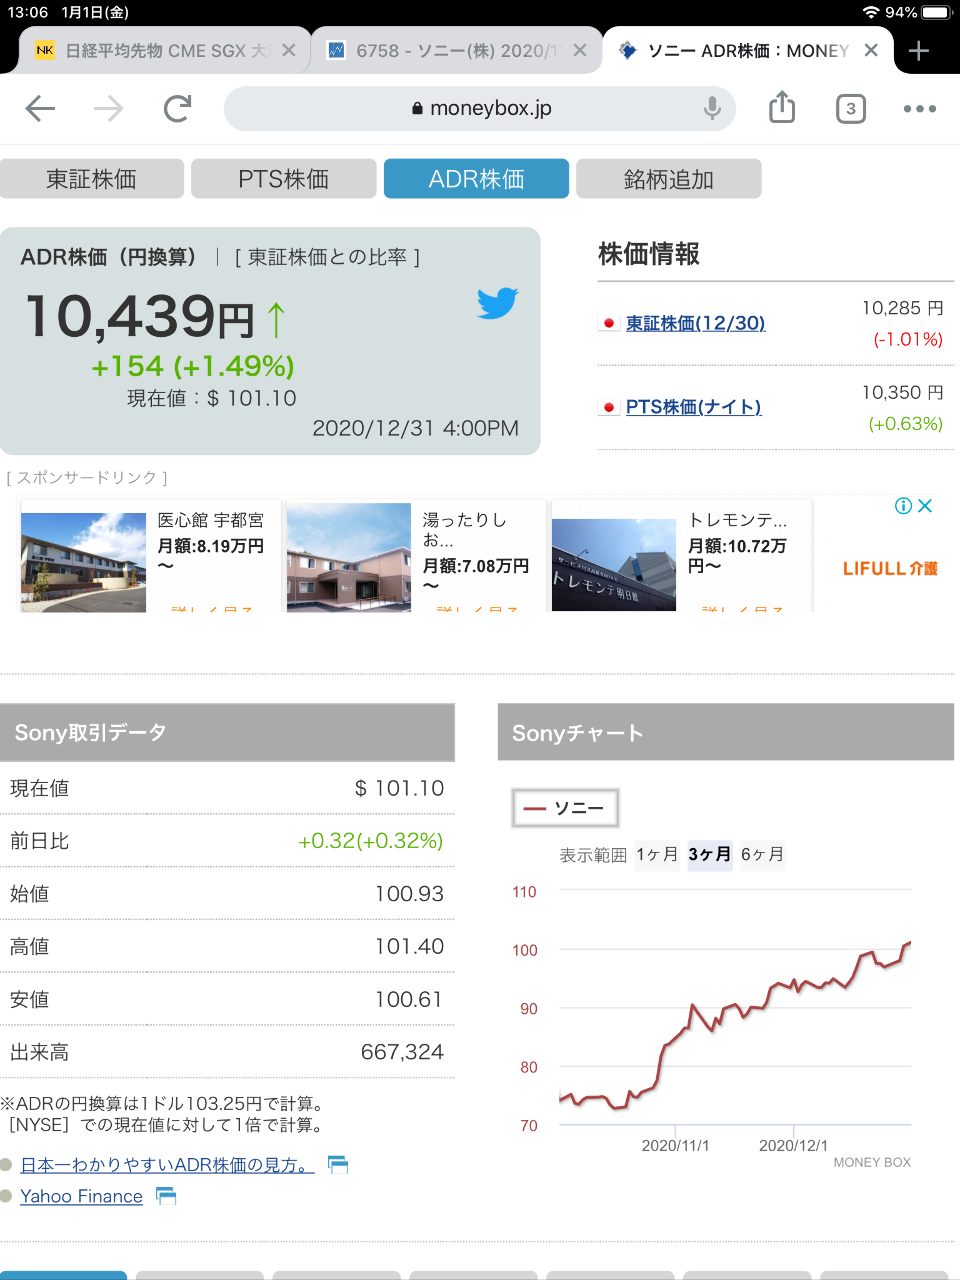Image resolution: width=960 pixels, height=1280 pixels.
Task: Click the Sony取引データ header
Action: click(x=227, y=732)
